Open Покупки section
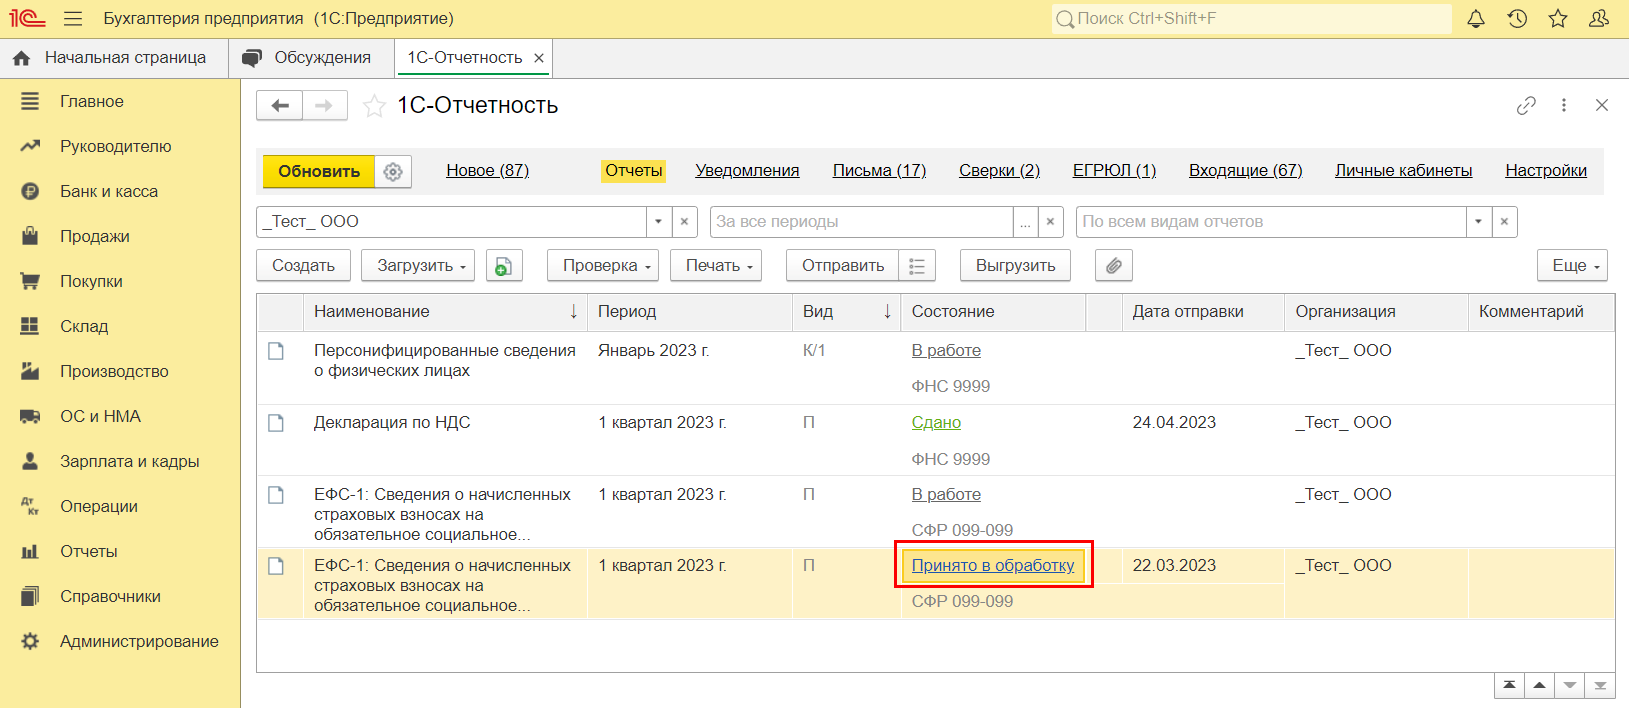Viewport: 1629px width, 708px height. (91, 281)
